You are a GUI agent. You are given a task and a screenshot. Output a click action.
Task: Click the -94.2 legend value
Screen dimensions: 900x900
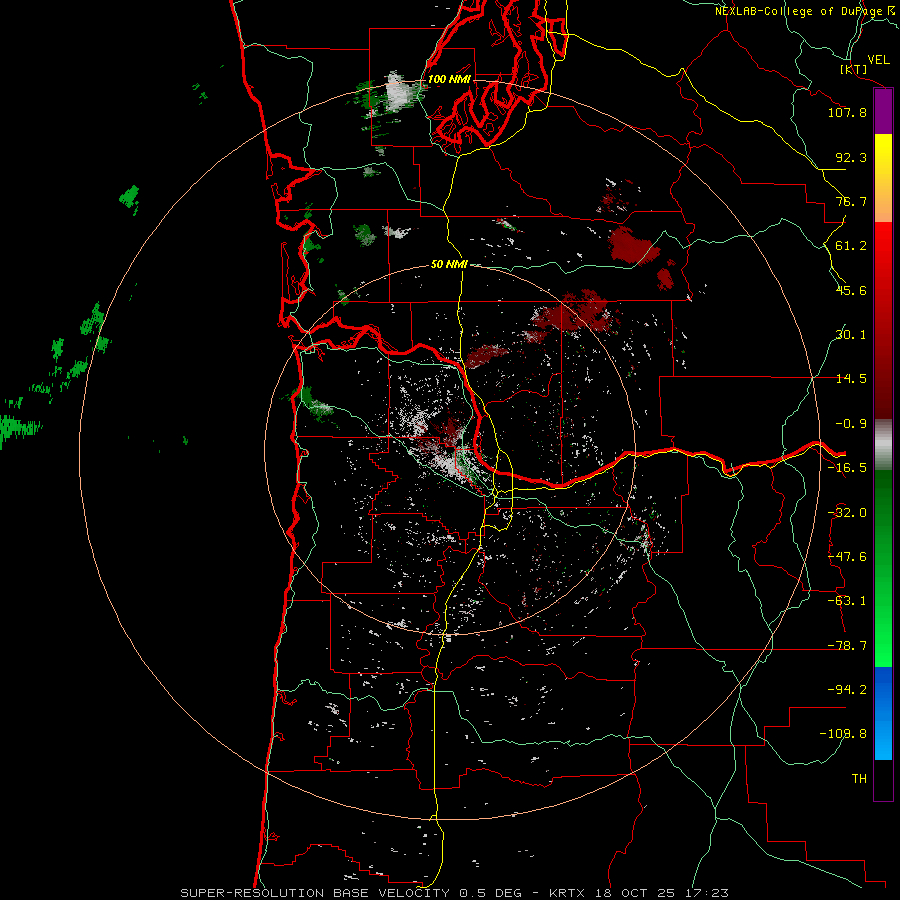click(847, 689)
